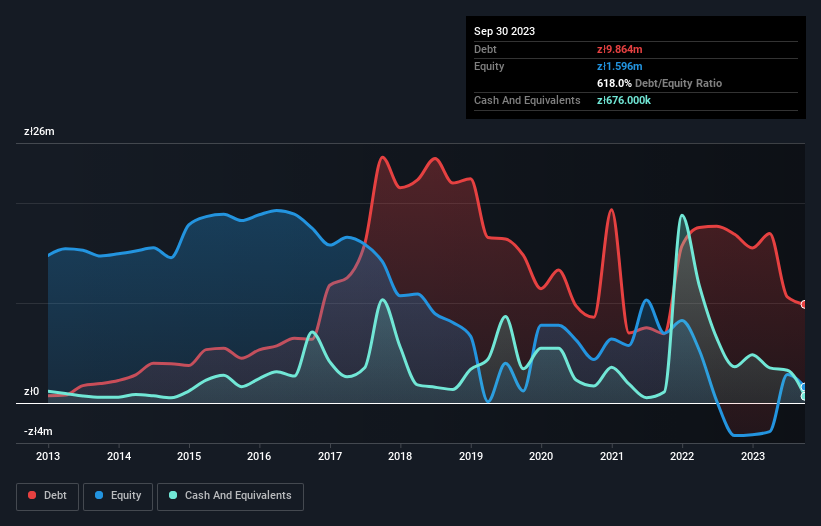This screenshot has height=526, width=821.
Task: Click the -zł4m y-axis label
Action: tap(38, 432)
